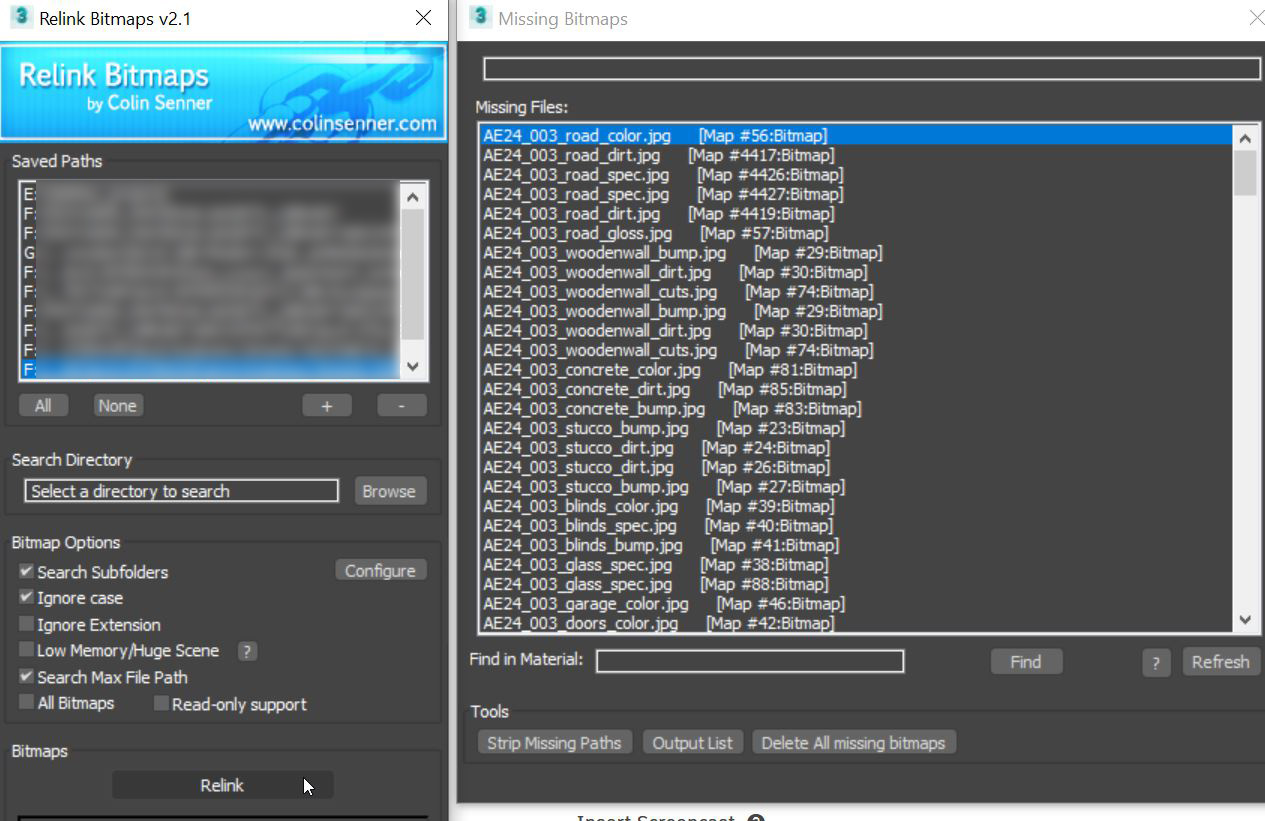Click the question mark icon next to Refresh
This screenshot has height=821, width=1265.
[1156, 661]
